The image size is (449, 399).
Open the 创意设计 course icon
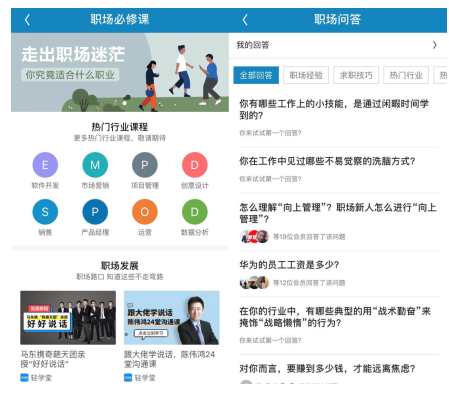[195, 165]
